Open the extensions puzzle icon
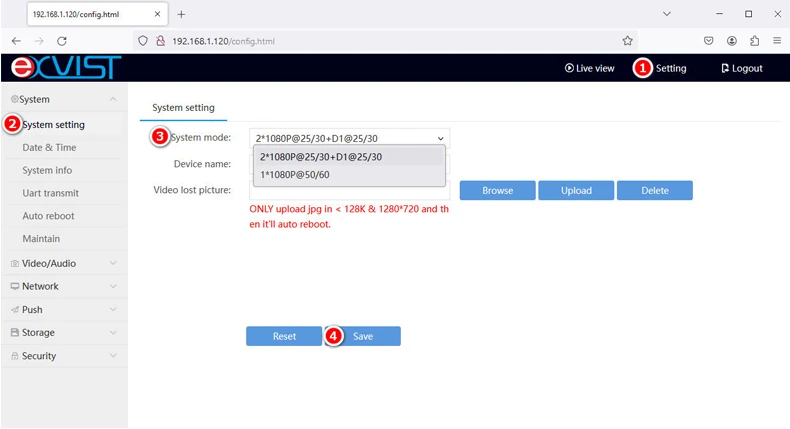Viewport: 790px width, 429px height. coord(754,41)
